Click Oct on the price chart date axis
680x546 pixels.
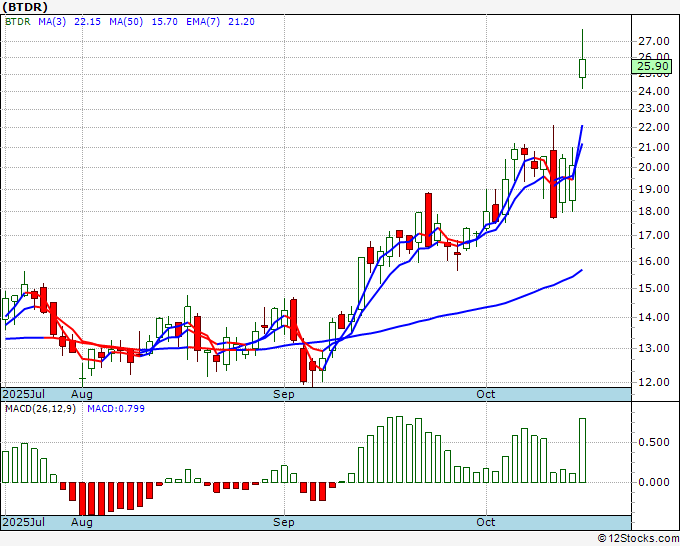(486, 394)
